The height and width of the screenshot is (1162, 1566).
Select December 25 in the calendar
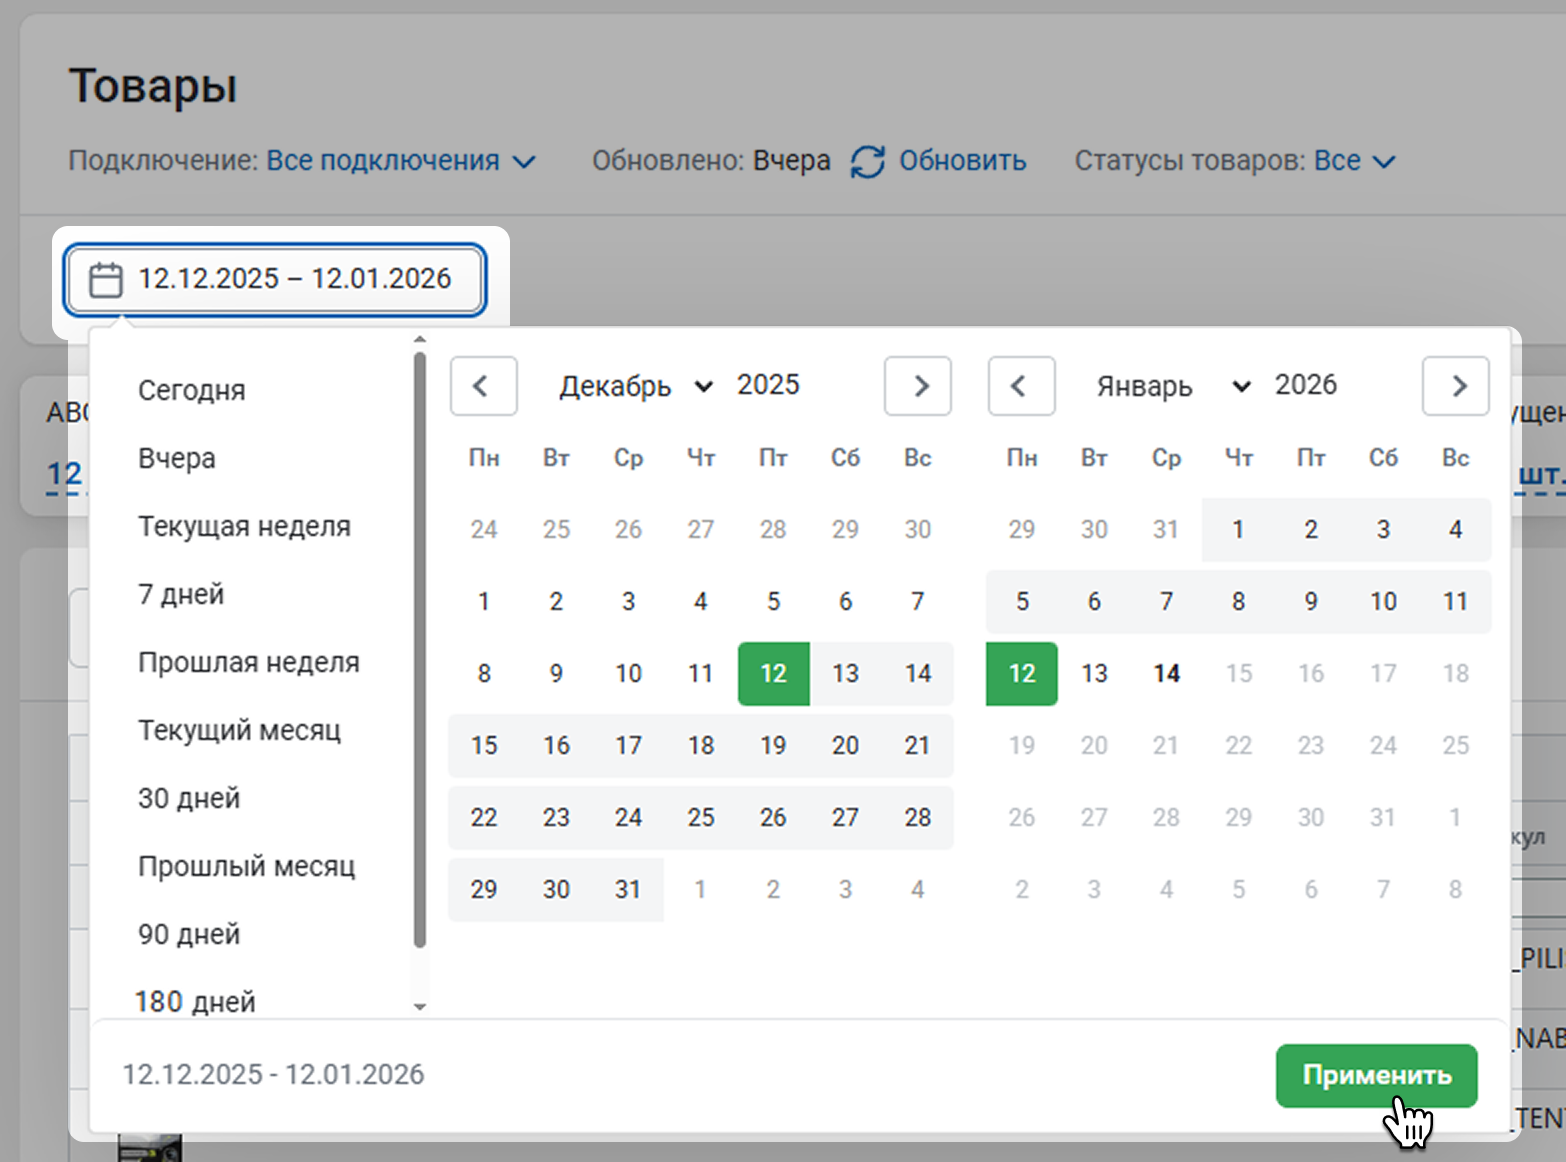point(700,817)
